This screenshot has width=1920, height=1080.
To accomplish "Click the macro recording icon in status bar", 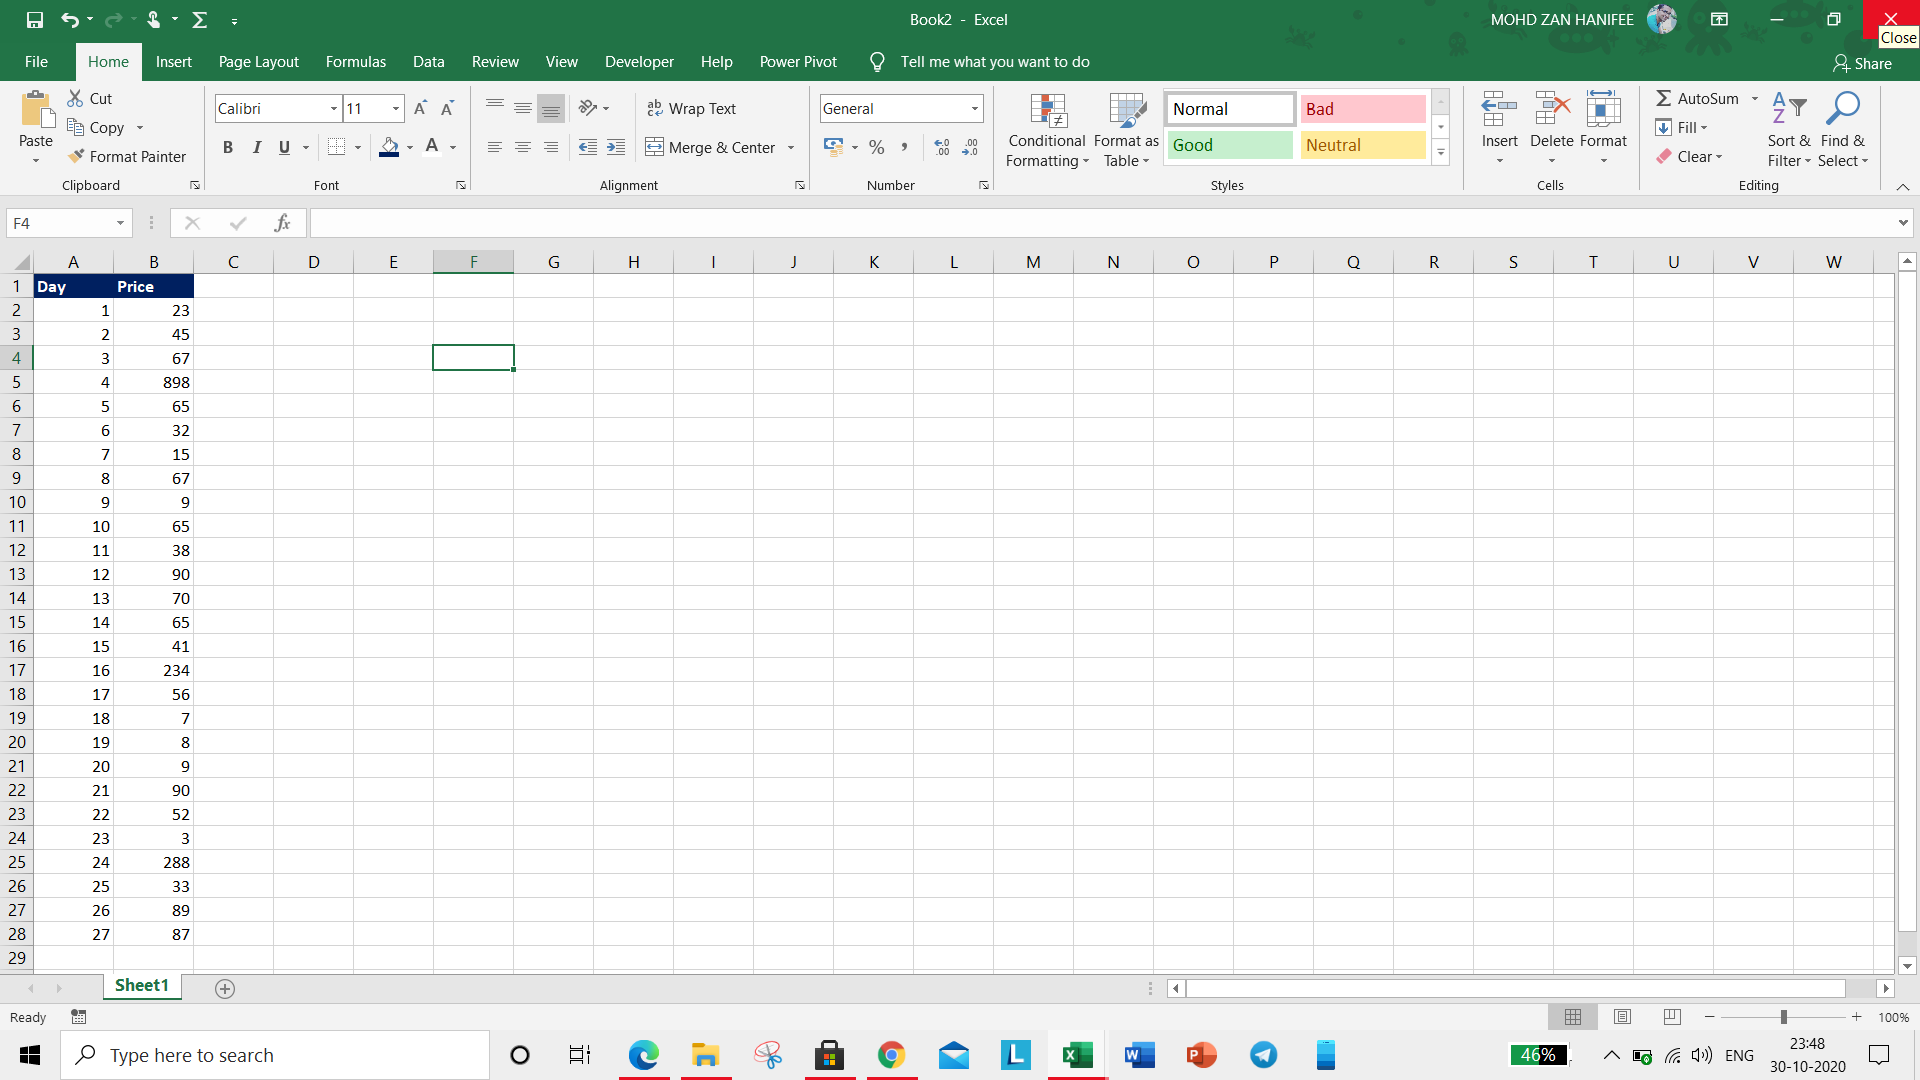I will click(x=79, y=1017).
